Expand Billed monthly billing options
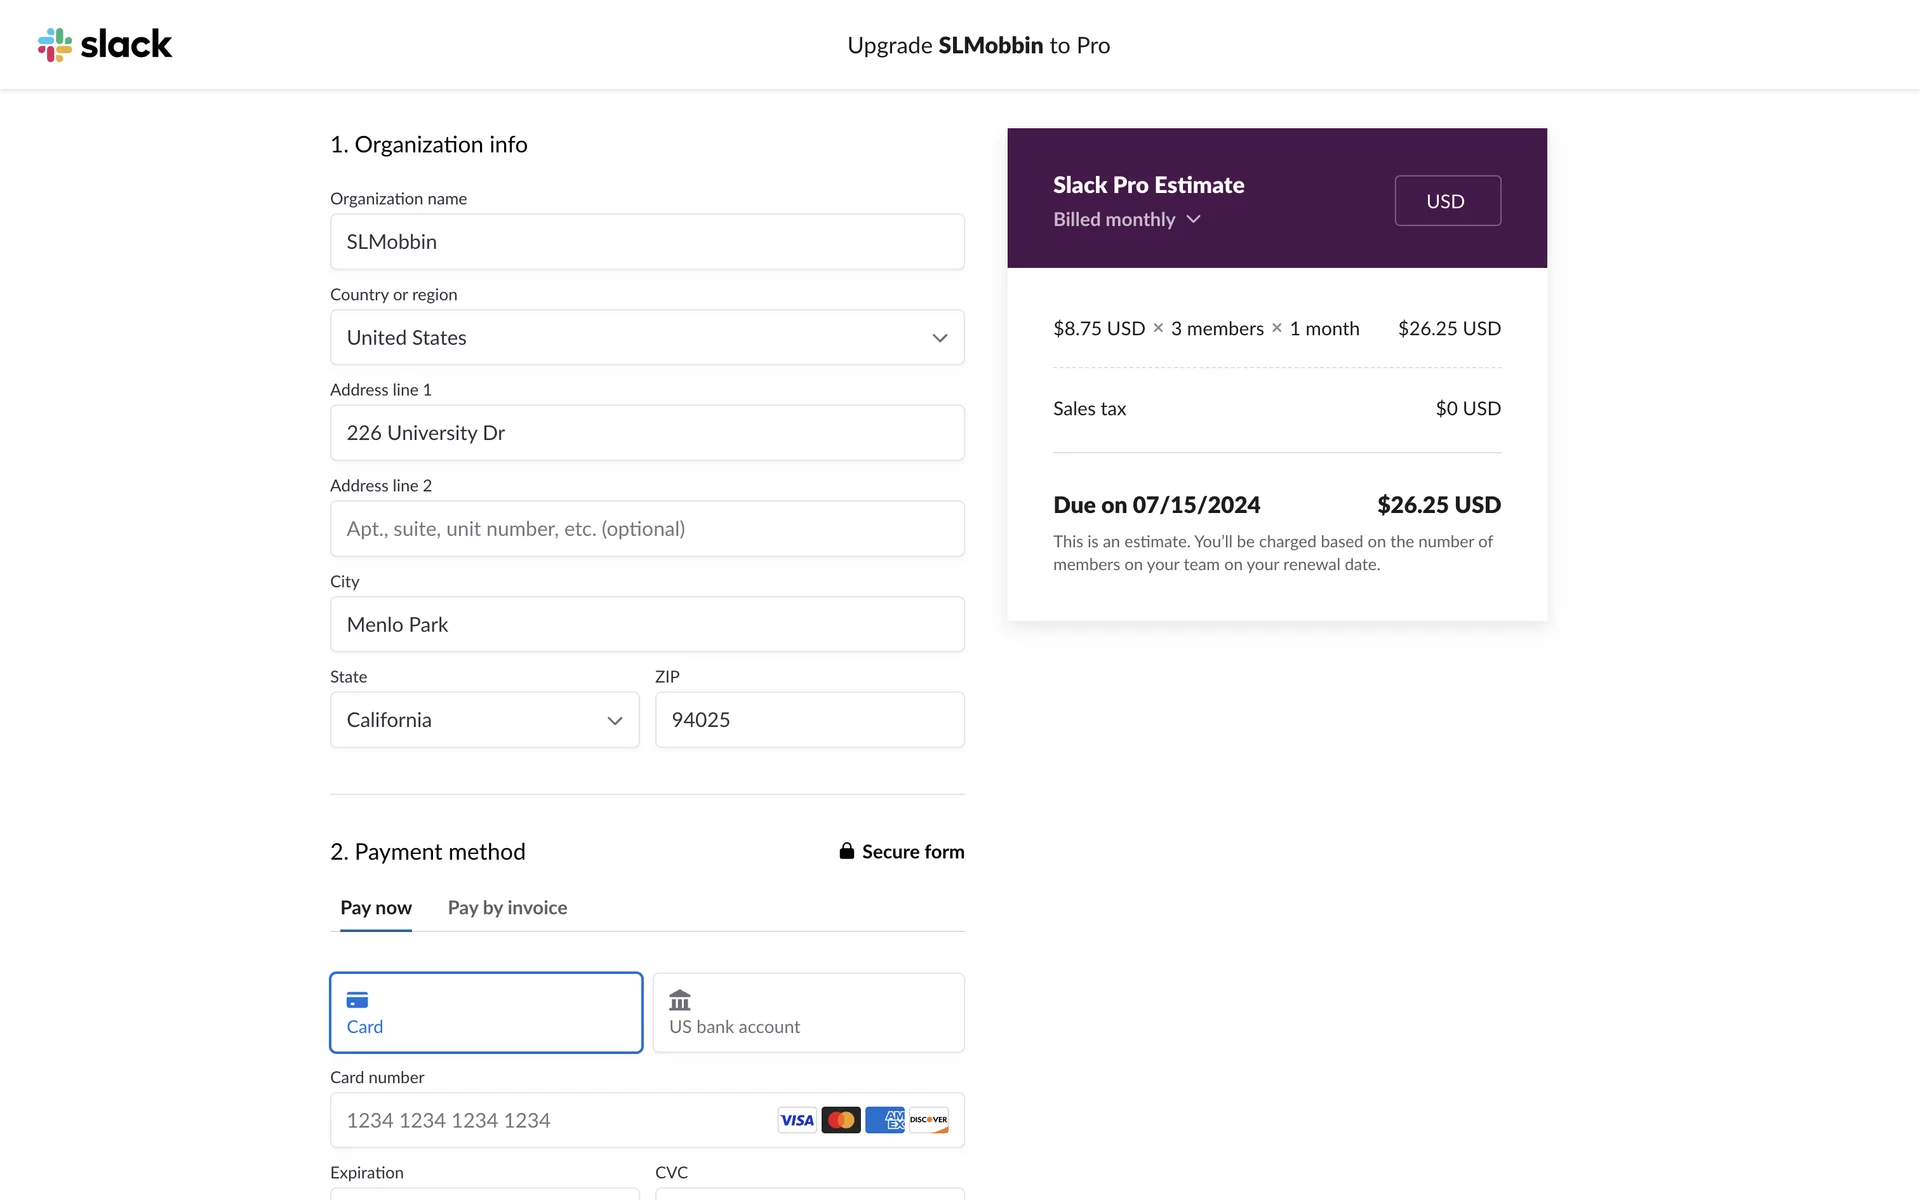Viewport: 1920px width, 1200px height. click(x=1127, y=219)
